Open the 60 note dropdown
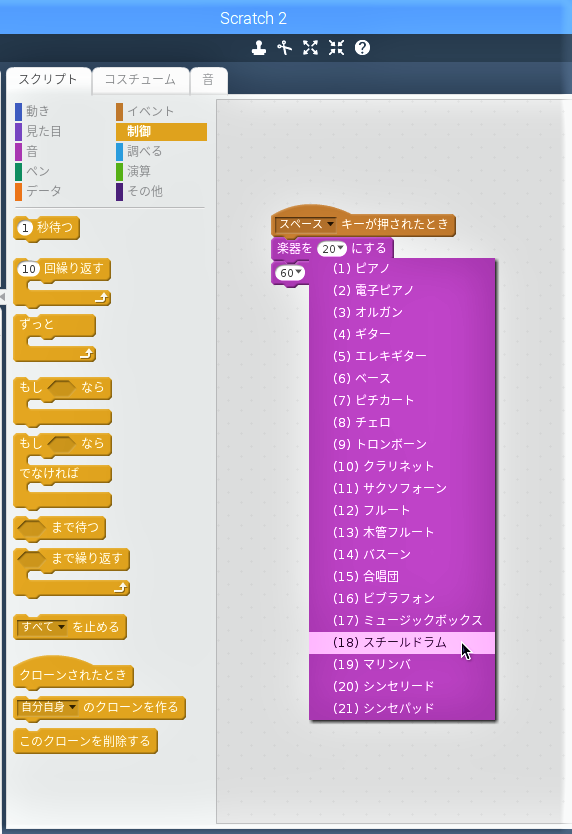Viewport: 572px width, 834px height. 290,273
